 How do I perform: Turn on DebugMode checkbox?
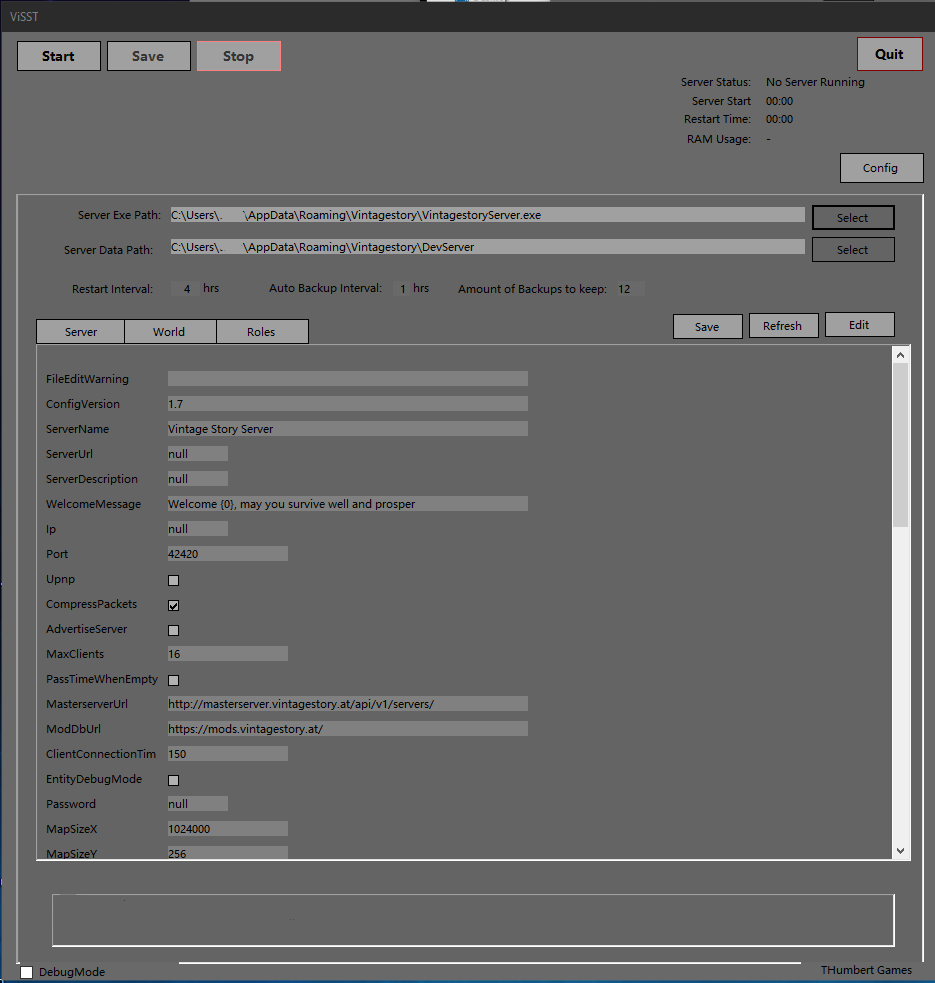pos(27,972)
